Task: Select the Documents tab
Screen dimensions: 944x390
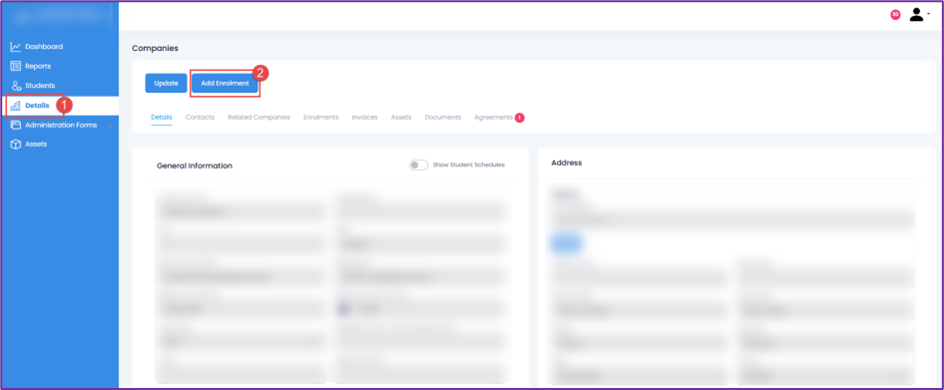Action: (442, 117)
